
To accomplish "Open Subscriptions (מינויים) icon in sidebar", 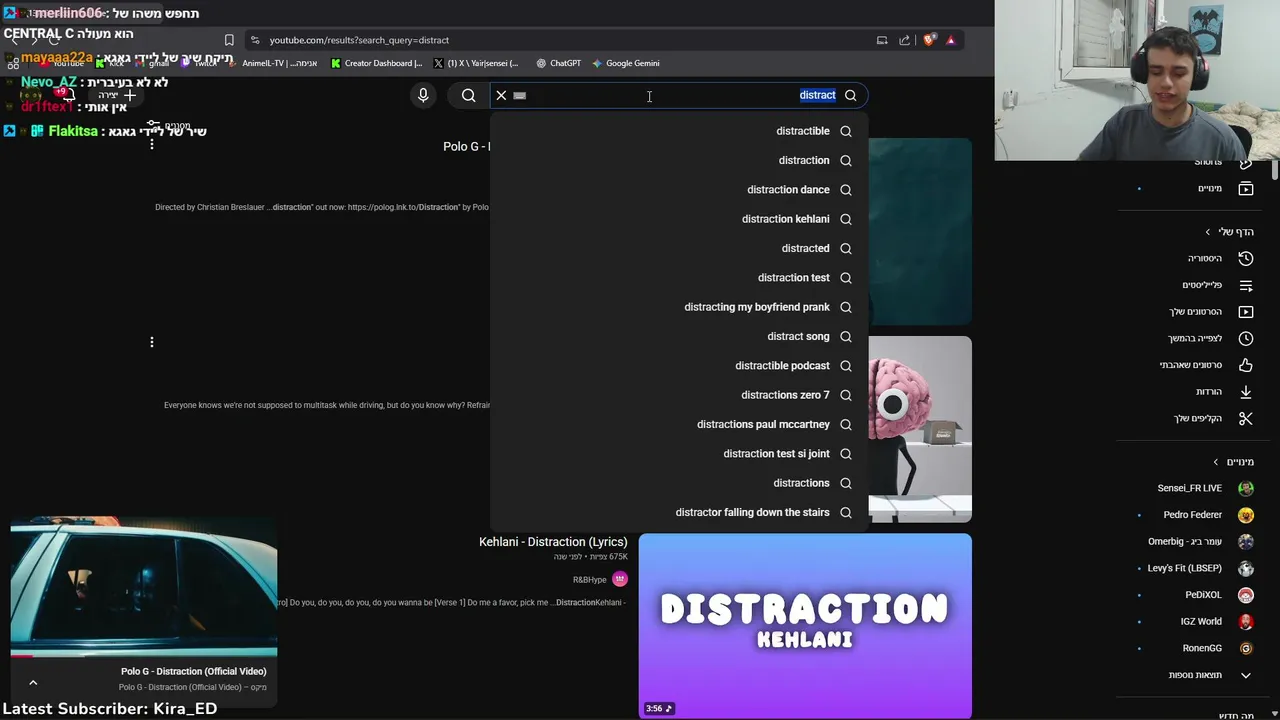I will (1246, 188).
